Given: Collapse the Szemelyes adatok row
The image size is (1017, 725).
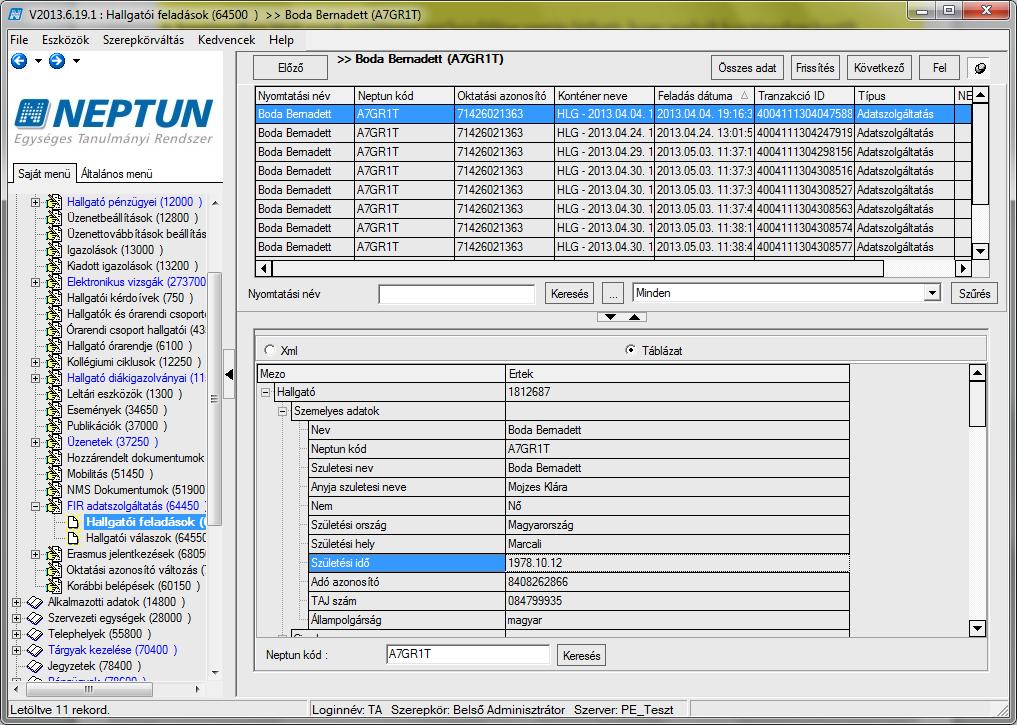Looking at the screenshot, I should 282,411.
